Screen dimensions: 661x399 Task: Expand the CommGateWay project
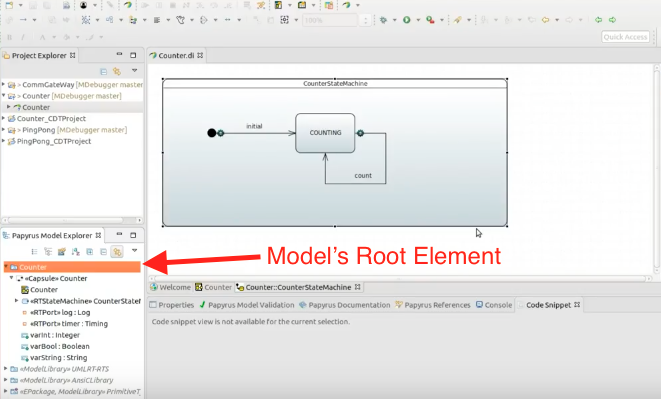point(4,84)
